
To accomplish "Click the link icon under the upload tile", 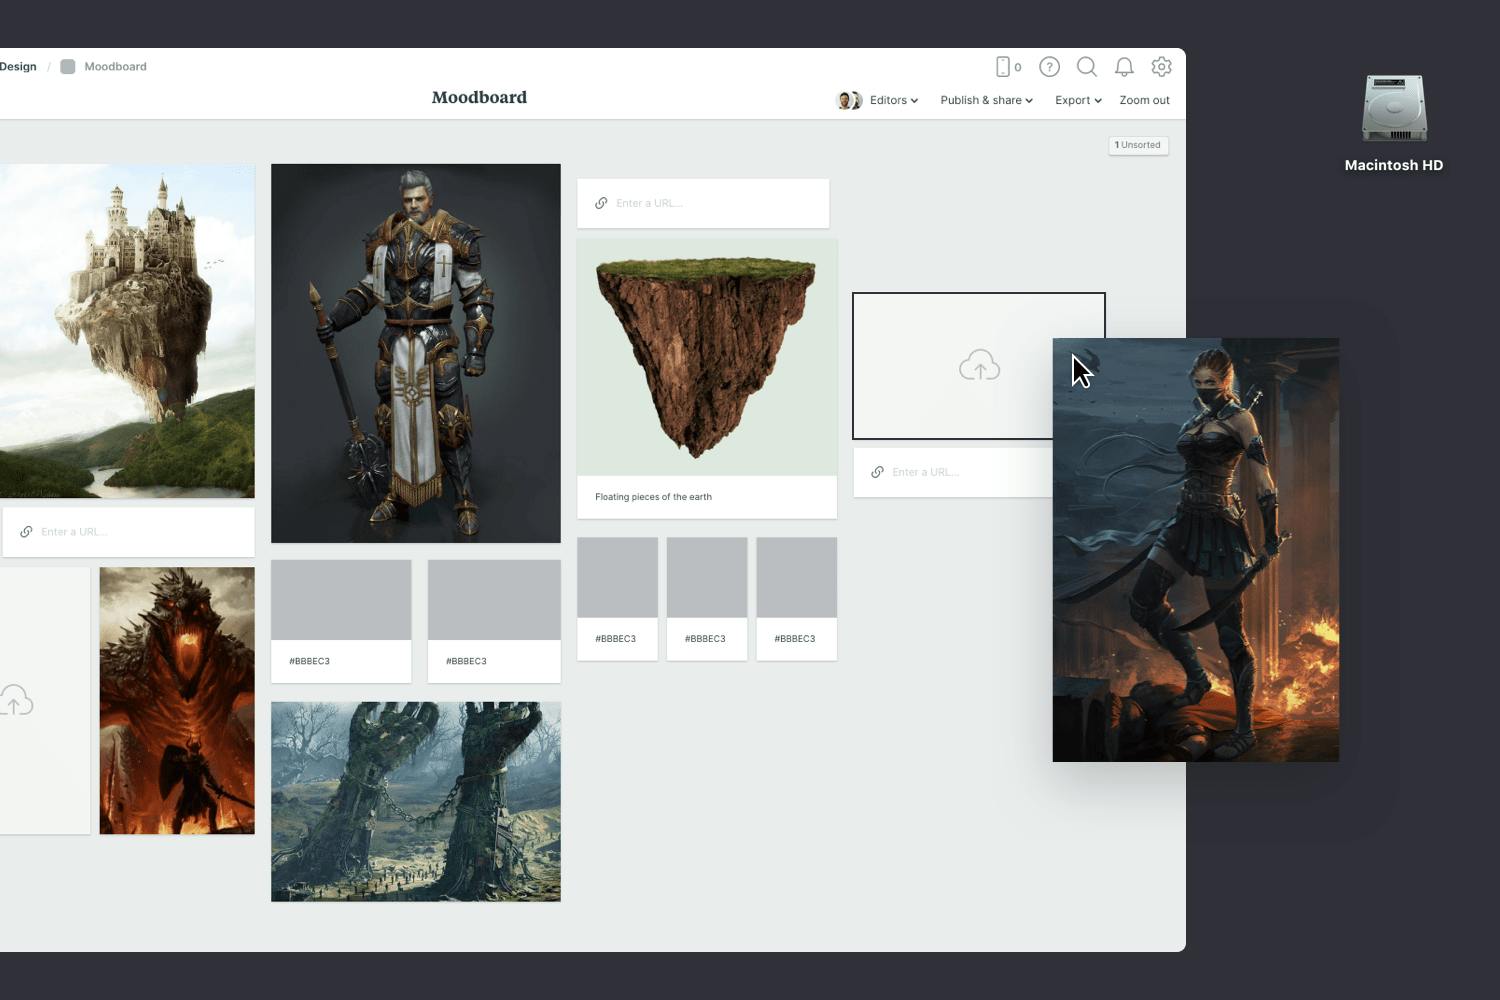I will pyautogui.click(x=877, y=471).
